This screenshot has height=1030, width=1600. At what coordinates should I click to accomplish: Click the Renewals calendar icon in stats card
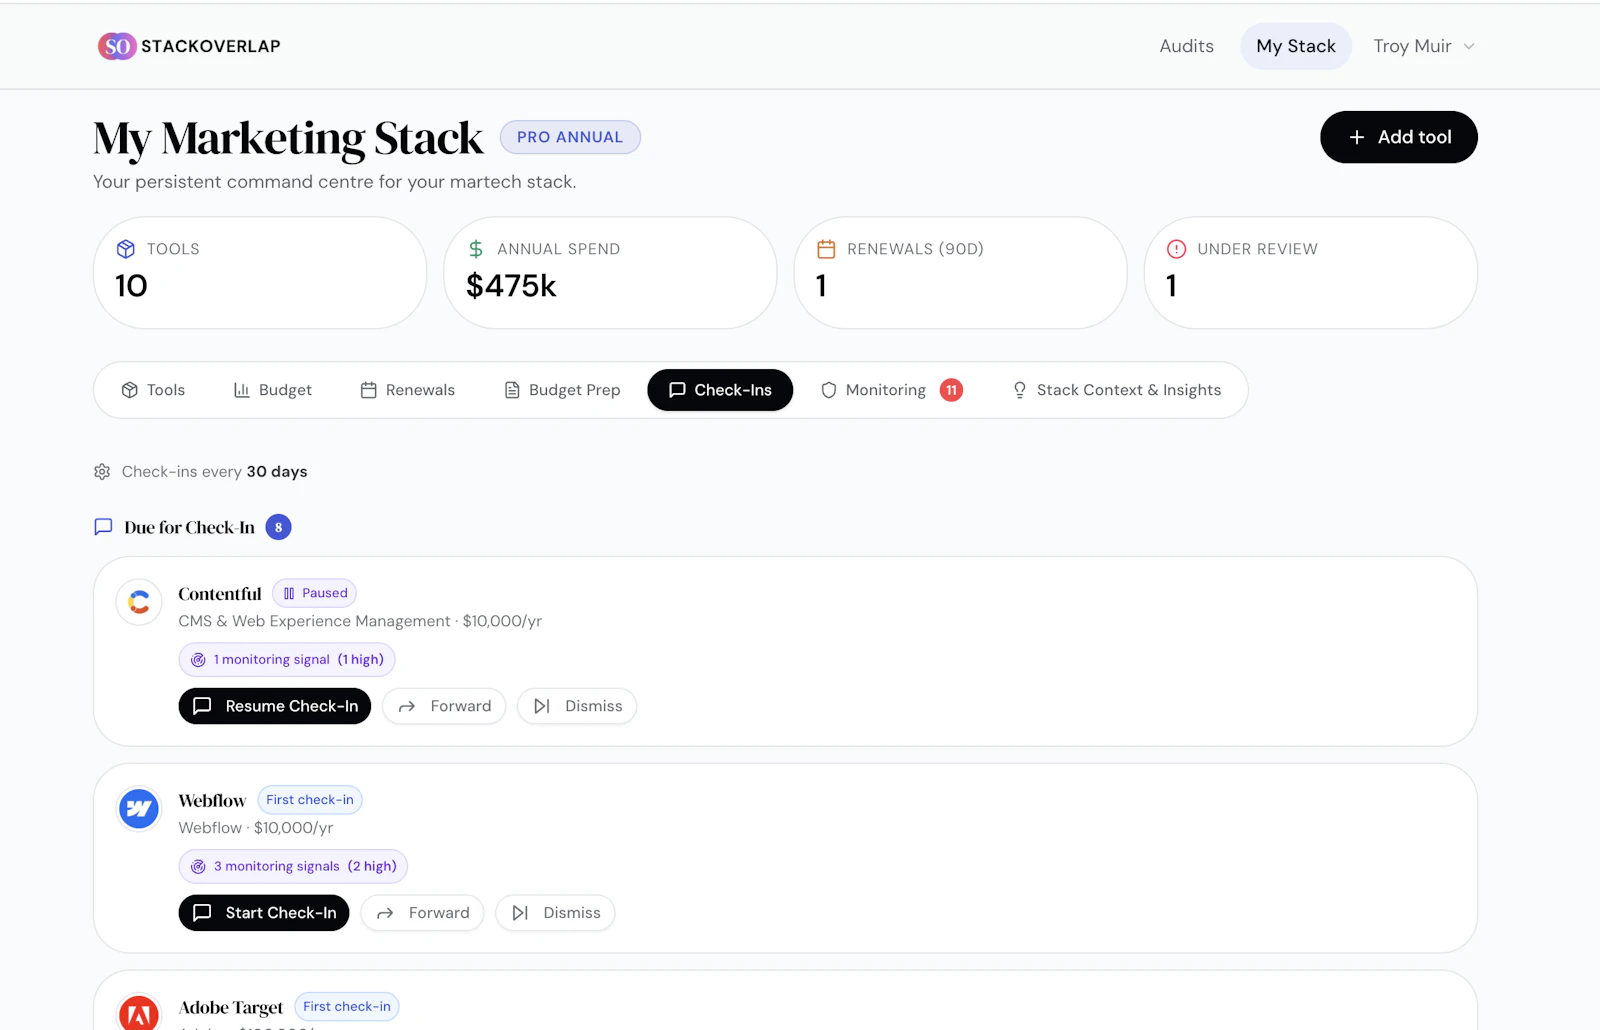point(826,249)
